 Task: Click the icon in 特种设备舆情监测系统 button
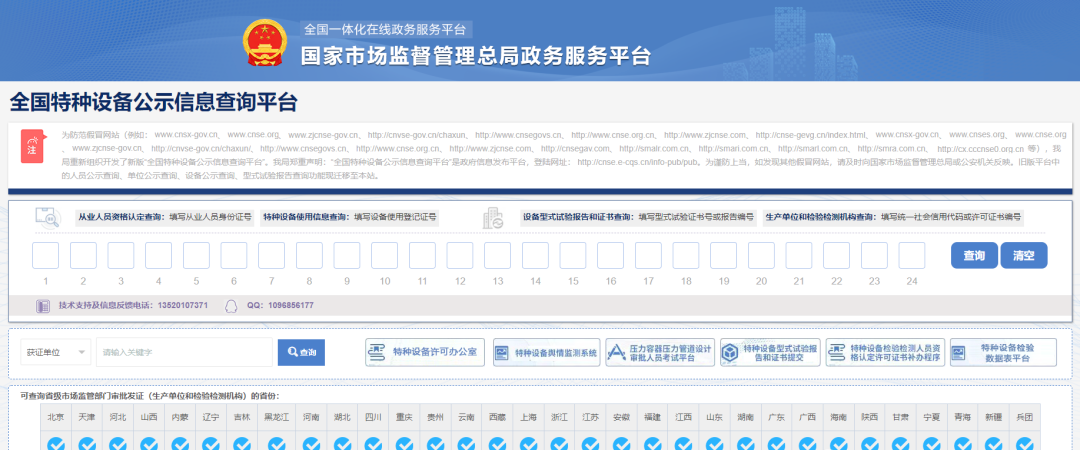click(x=501, y=353)
